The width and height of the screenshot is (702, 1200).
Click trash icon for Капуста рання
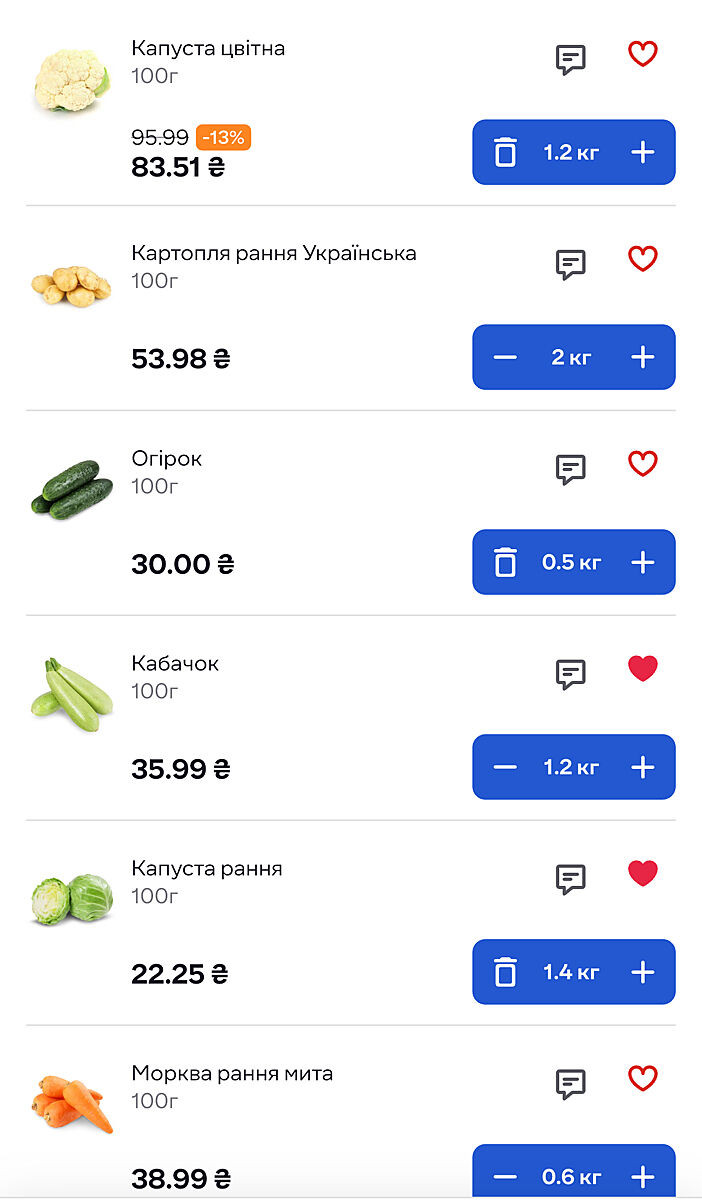coord(506,972)
